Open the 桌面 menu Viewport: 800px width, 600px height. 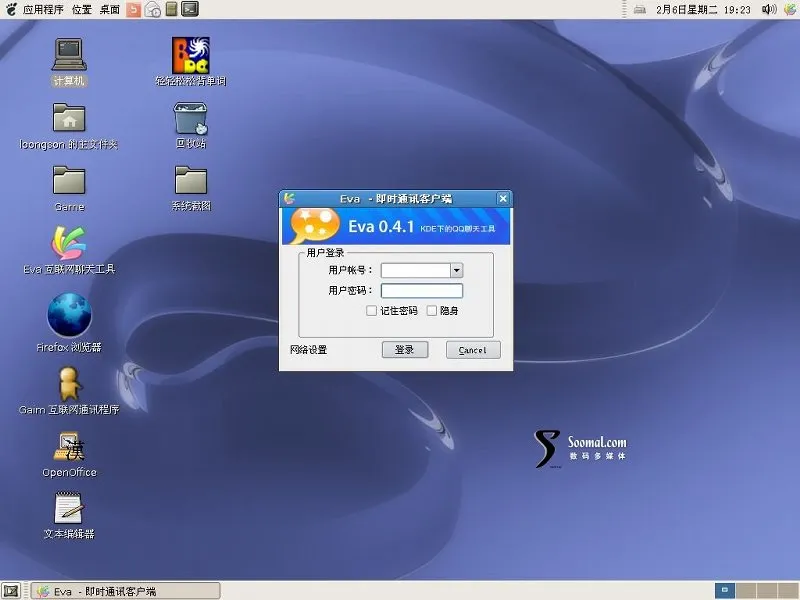coord(110,9)
